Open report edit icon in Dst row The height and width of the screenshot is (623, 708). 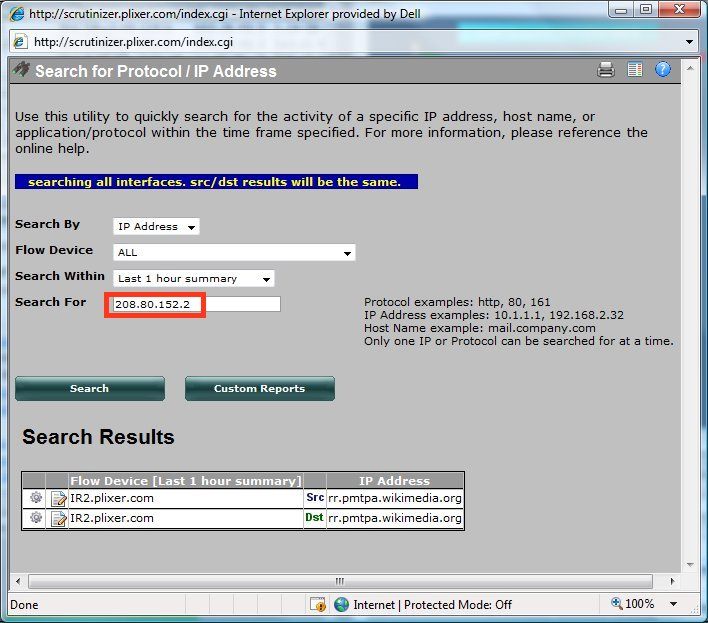click(x=58, y=518)
